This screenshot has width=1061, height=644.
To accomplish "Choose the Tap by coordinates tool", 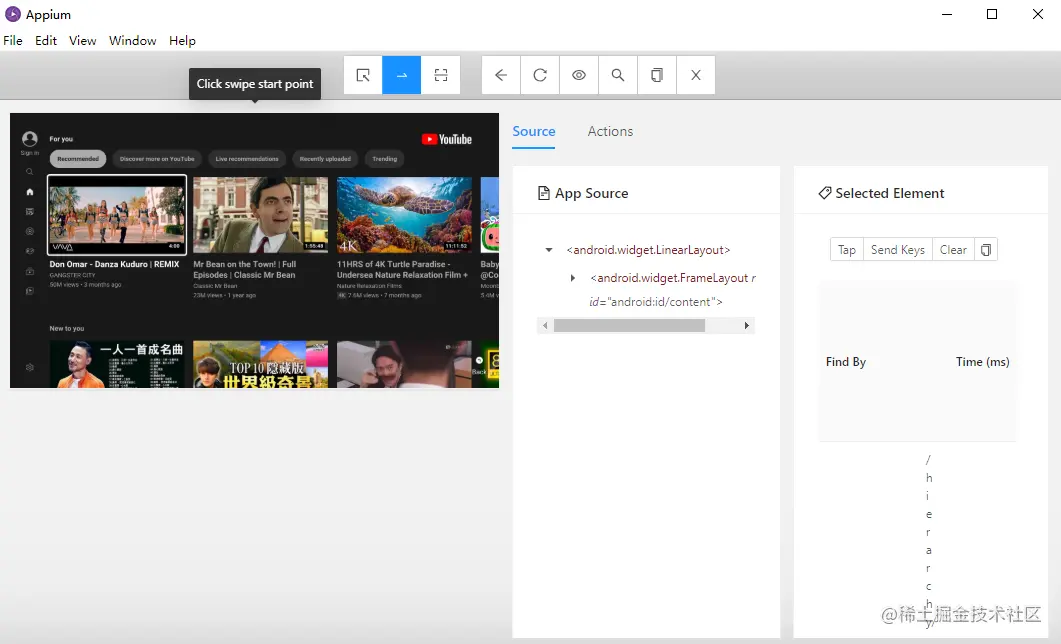I will coord(440,75).
